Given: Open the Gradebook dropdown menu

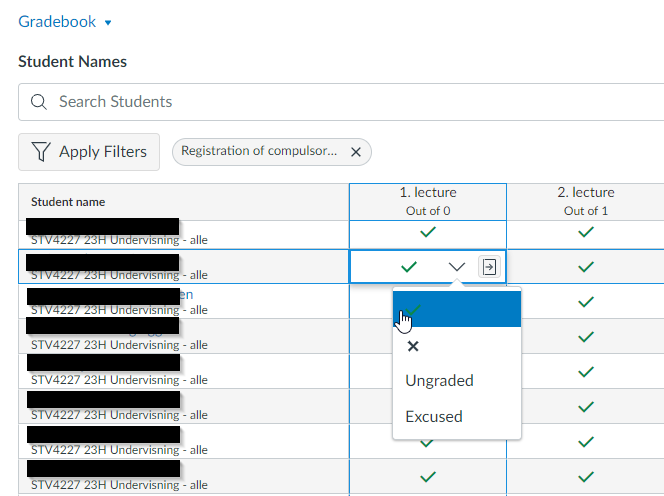Looking at the screenshot, I should [x=65, y=22].
